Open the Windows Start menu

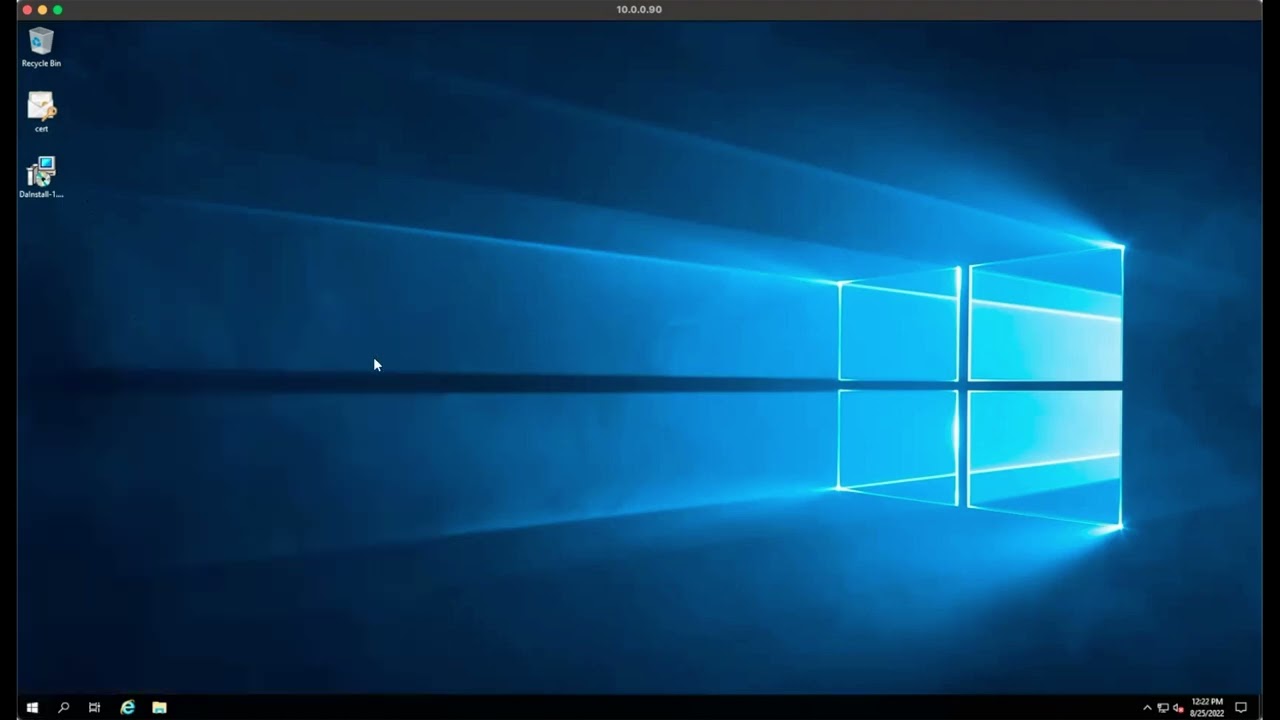click(x=32, y=707)
